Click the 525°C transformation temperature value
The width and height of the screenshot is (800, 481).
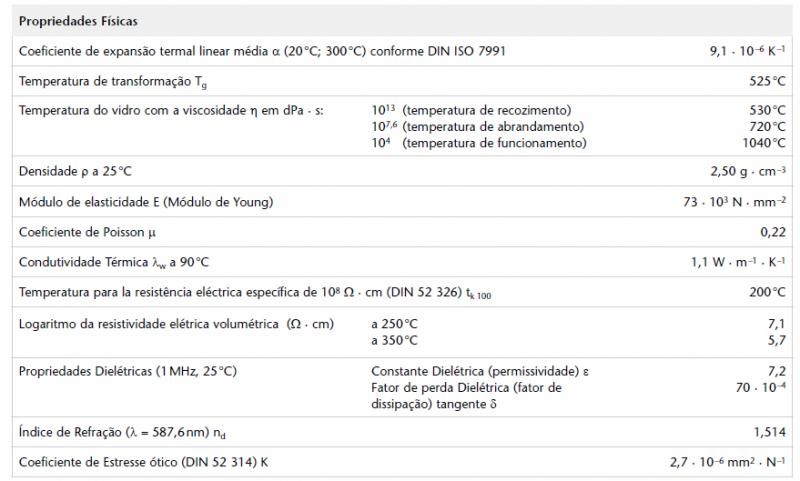[767, 81]
